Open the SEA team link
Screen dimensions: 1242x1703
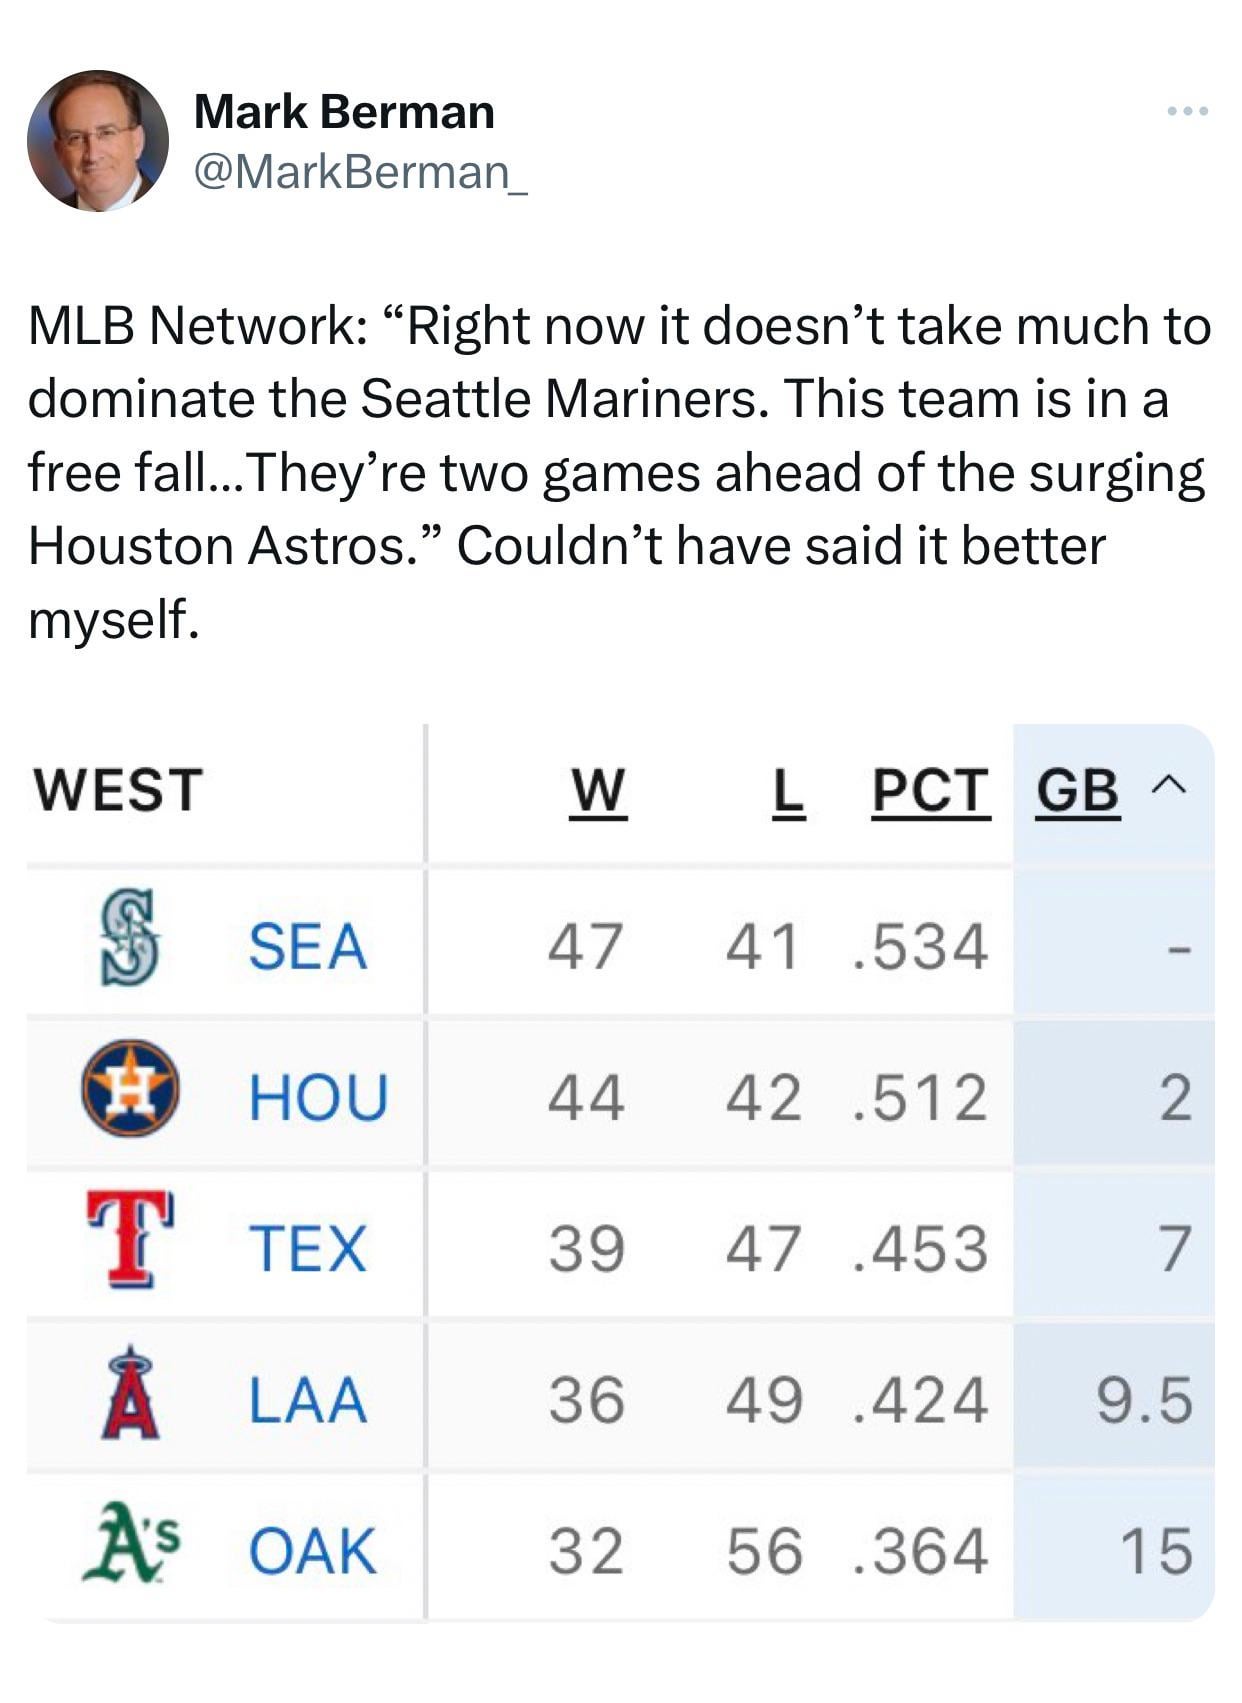pos(308,946)
